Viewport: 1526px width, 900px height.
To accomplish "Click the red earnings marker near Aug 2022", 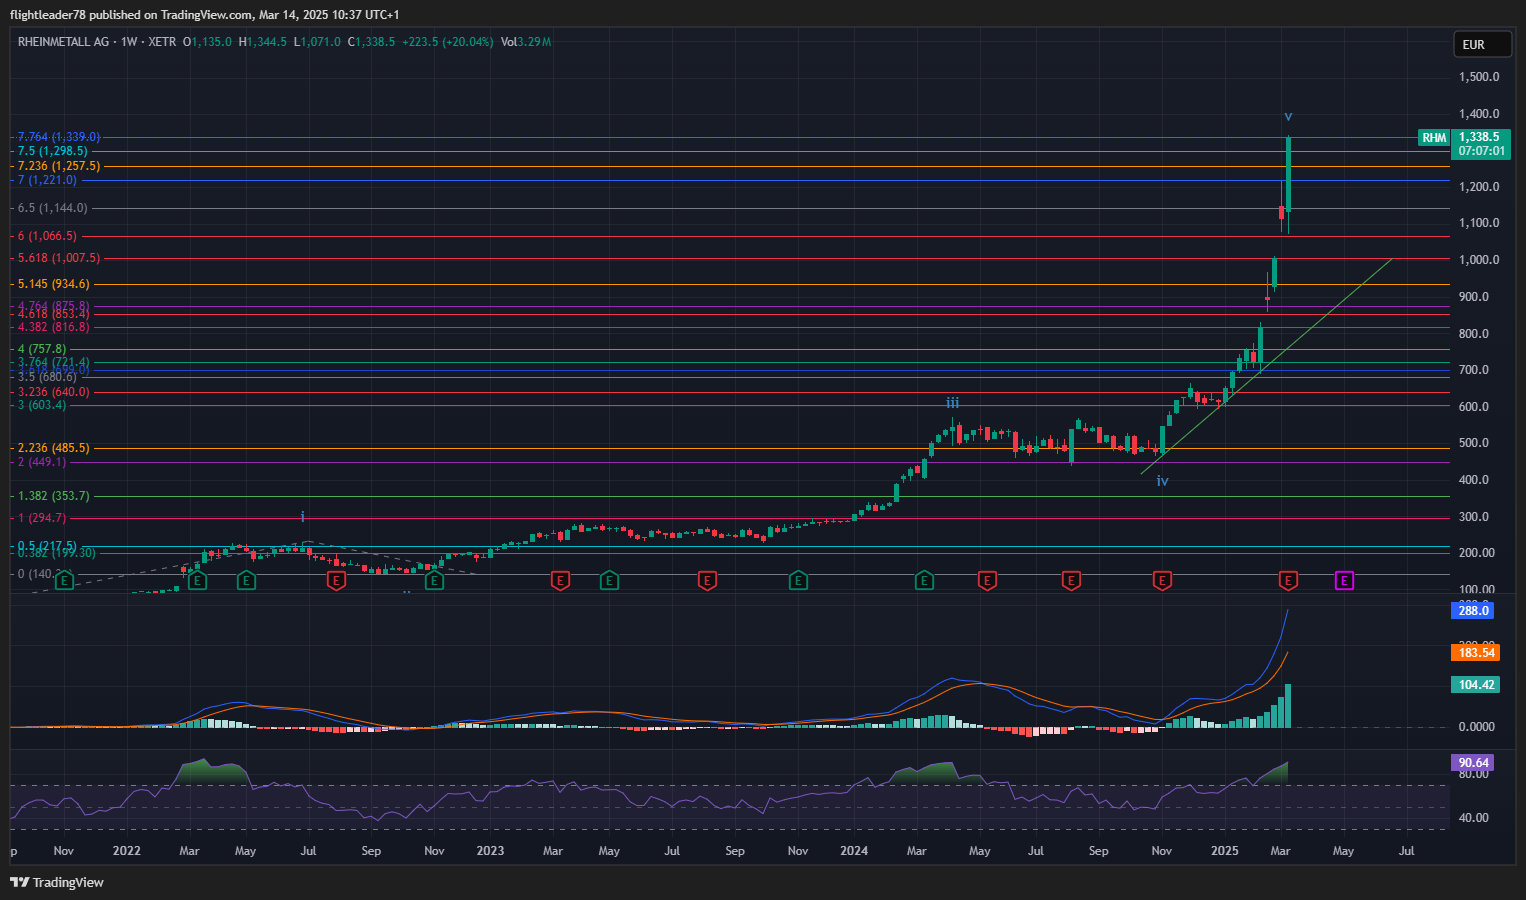I will coord(337,580).
